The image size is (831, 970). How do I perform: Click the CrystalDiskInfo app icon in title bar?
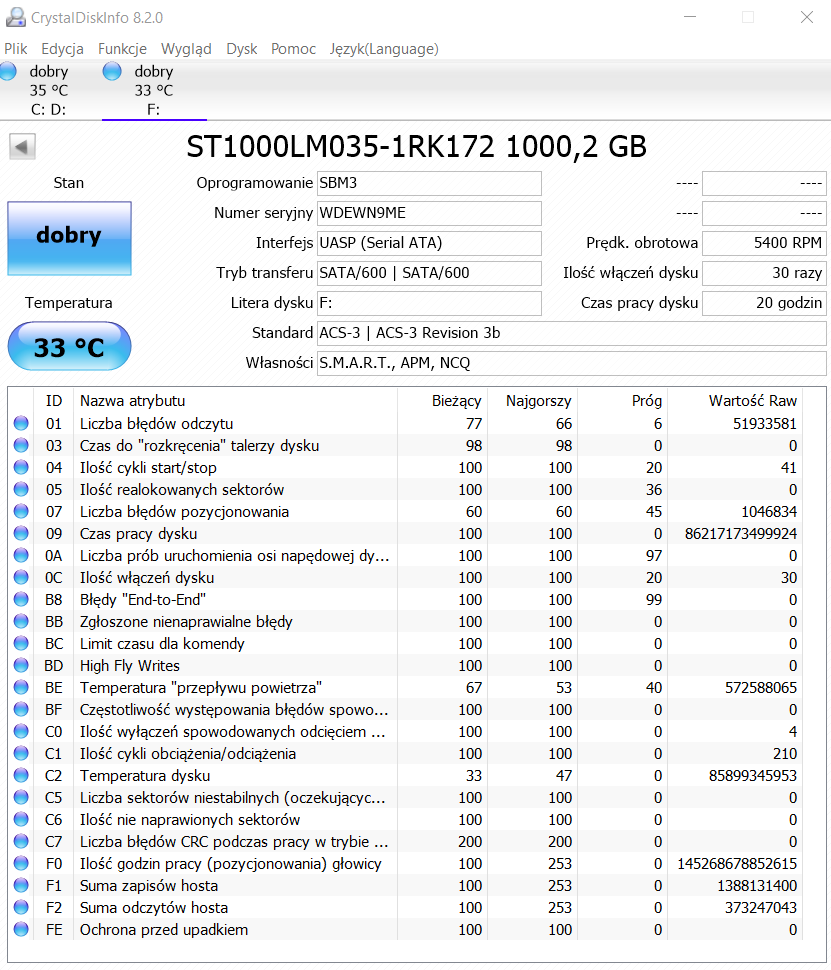click(x=15, y=17)
